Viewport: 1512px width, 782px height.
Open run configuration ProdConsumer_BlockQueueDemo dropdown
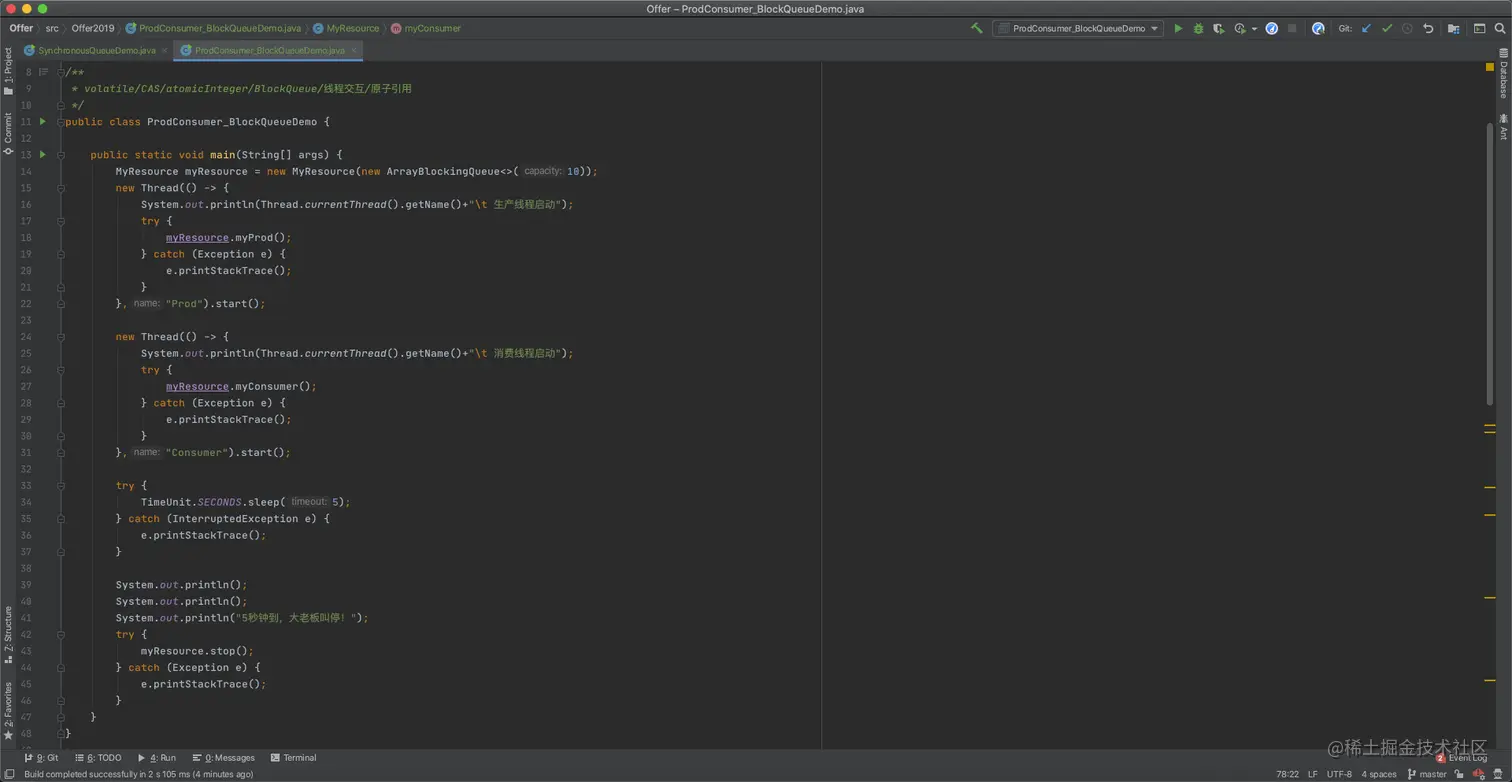pos(1078,29)
